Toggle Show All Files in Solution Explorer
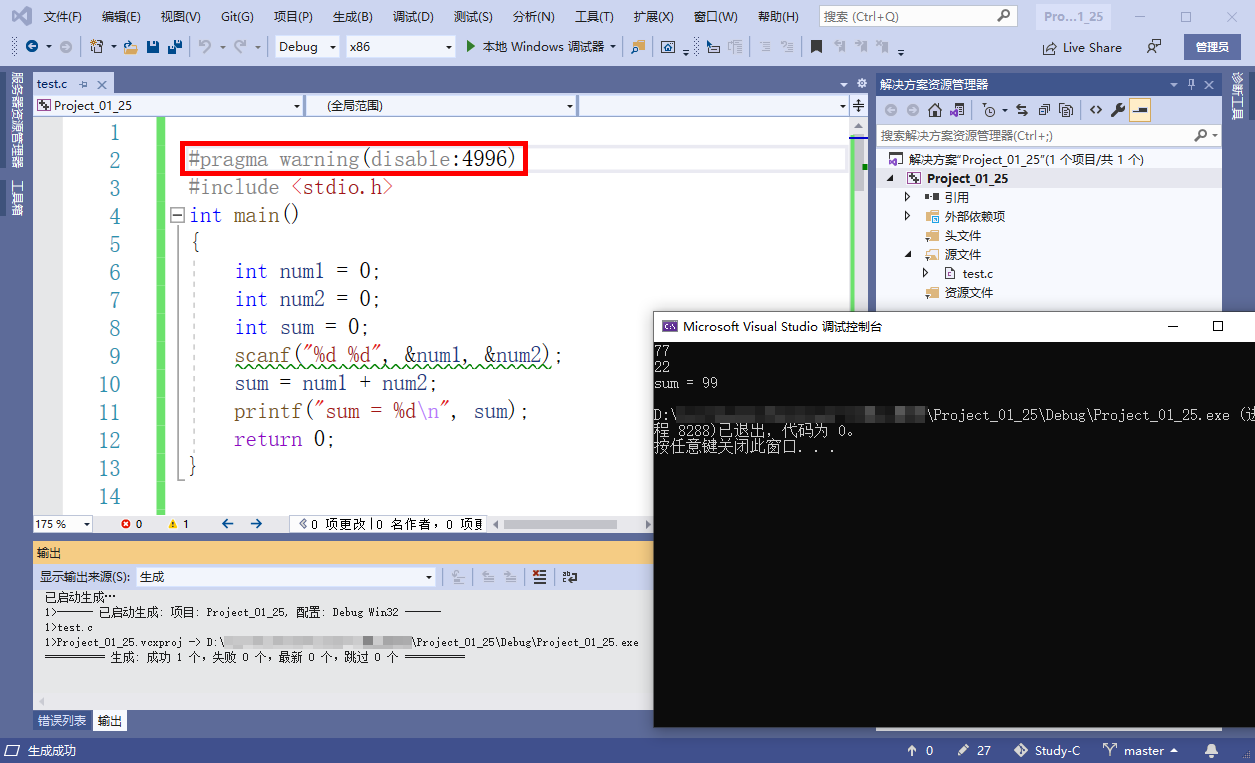Image resolution: width=1255 pixels, height=763 pixels. coord(1066,110)
